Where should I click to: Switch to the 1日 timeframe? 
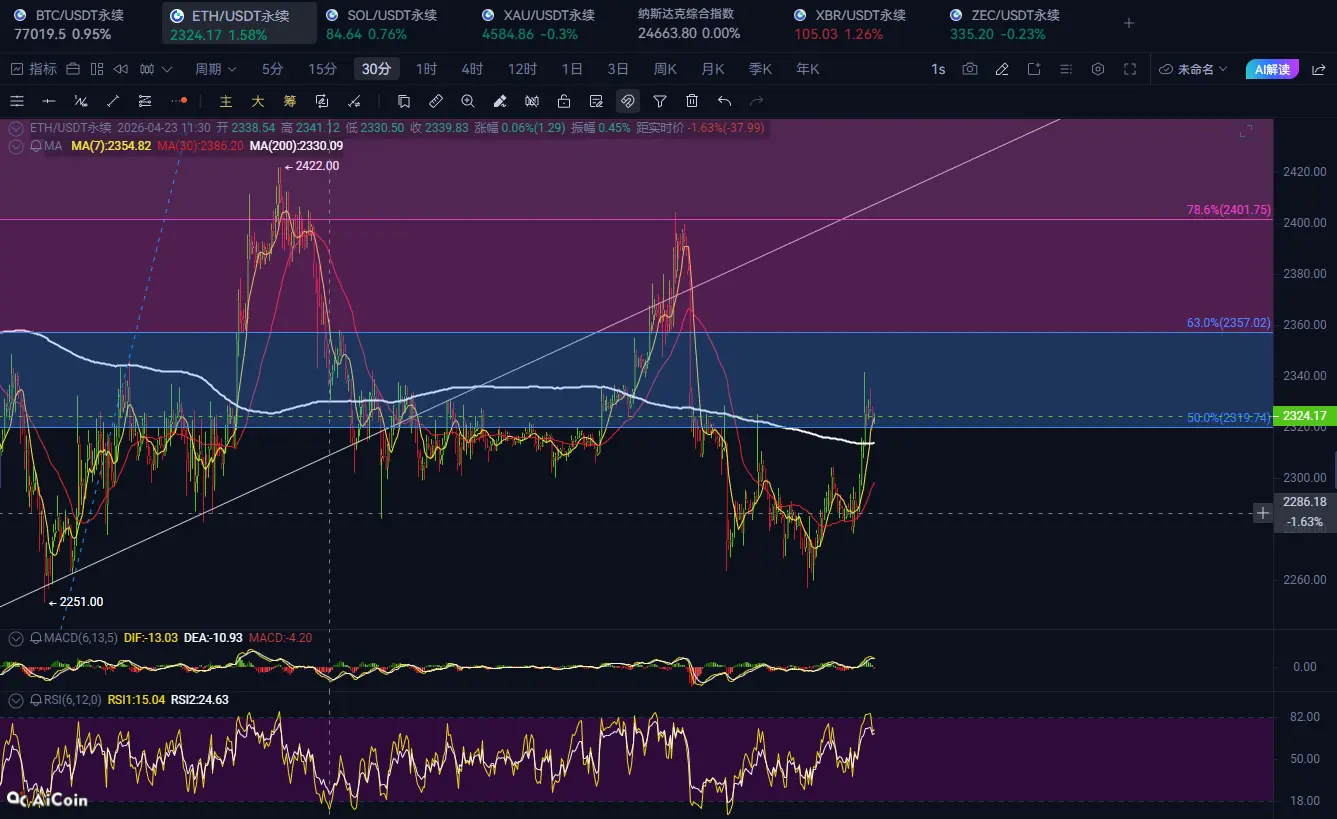[x=572, y=69]
